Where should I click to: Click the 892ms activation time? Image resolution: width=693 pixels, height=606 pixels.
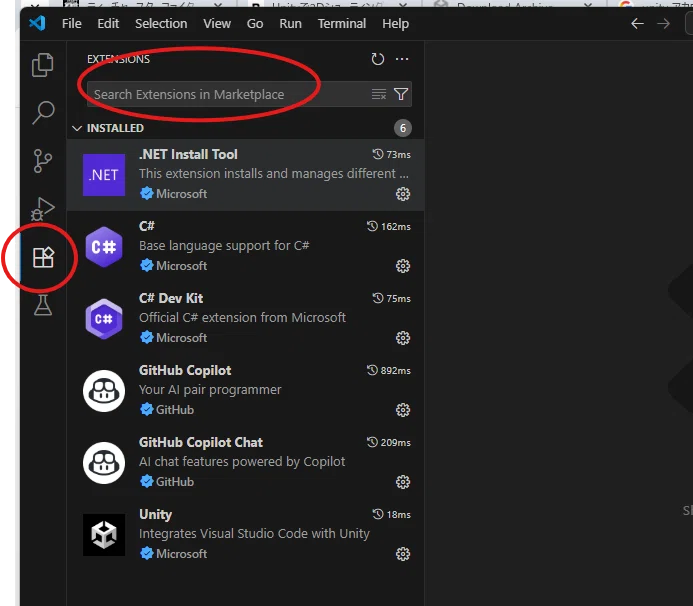click(389, 370)
